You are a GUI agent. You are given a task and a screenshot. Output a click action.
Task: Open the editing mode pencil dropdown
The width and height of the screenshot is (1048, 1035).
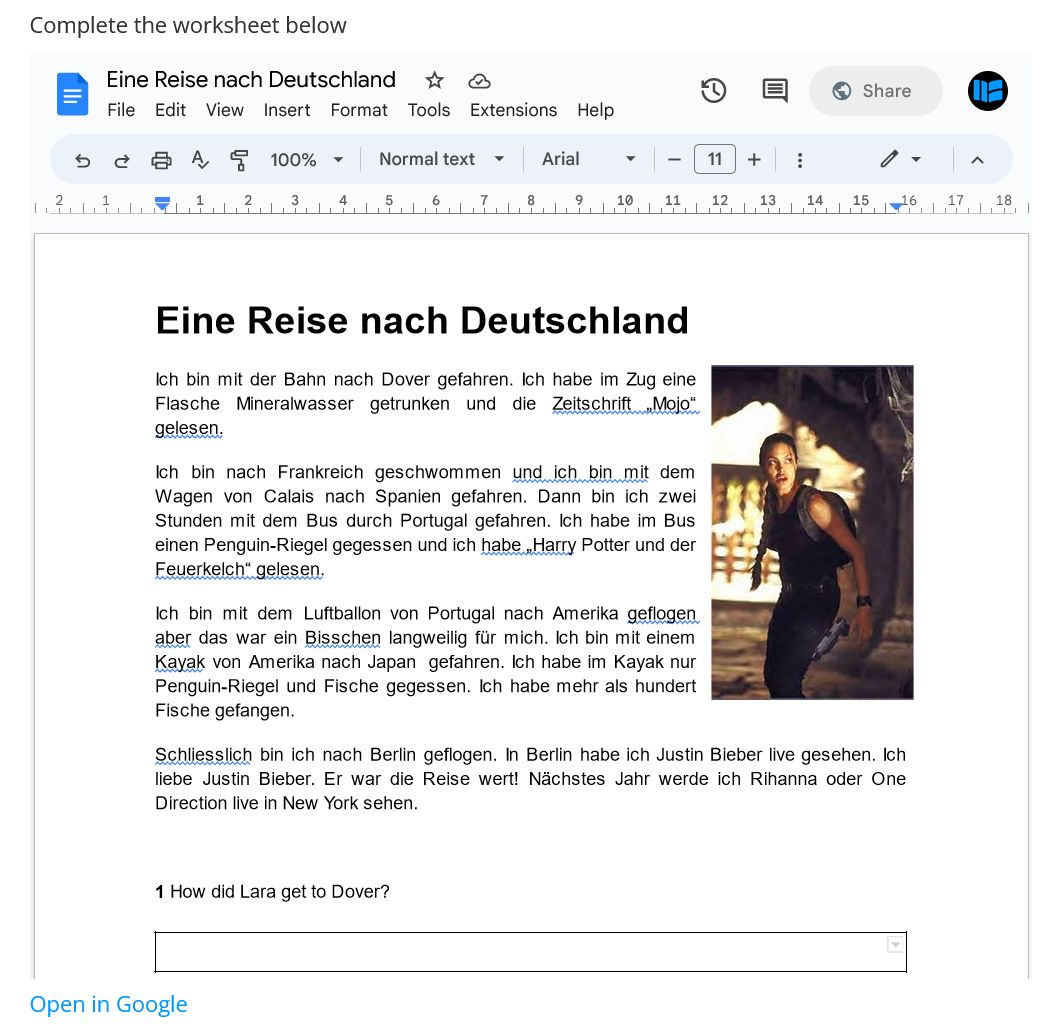[x=900, y=160]
